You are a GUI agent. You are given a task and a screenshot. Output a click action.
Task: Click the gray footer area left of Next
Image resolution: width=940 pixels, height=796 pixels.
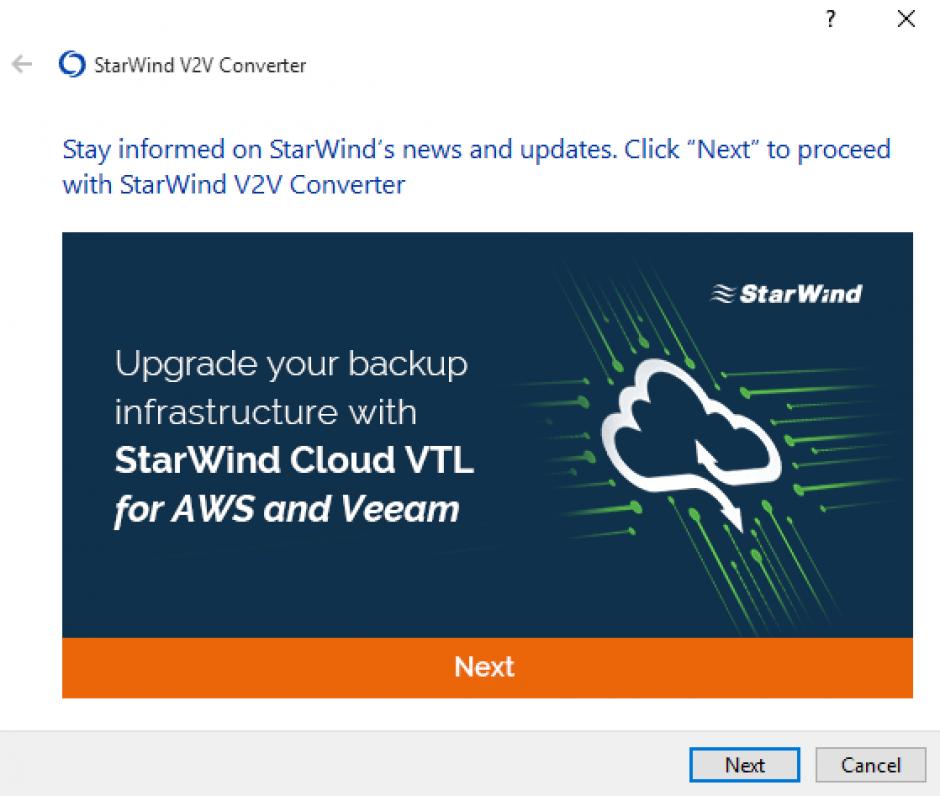tap(340, 765)
